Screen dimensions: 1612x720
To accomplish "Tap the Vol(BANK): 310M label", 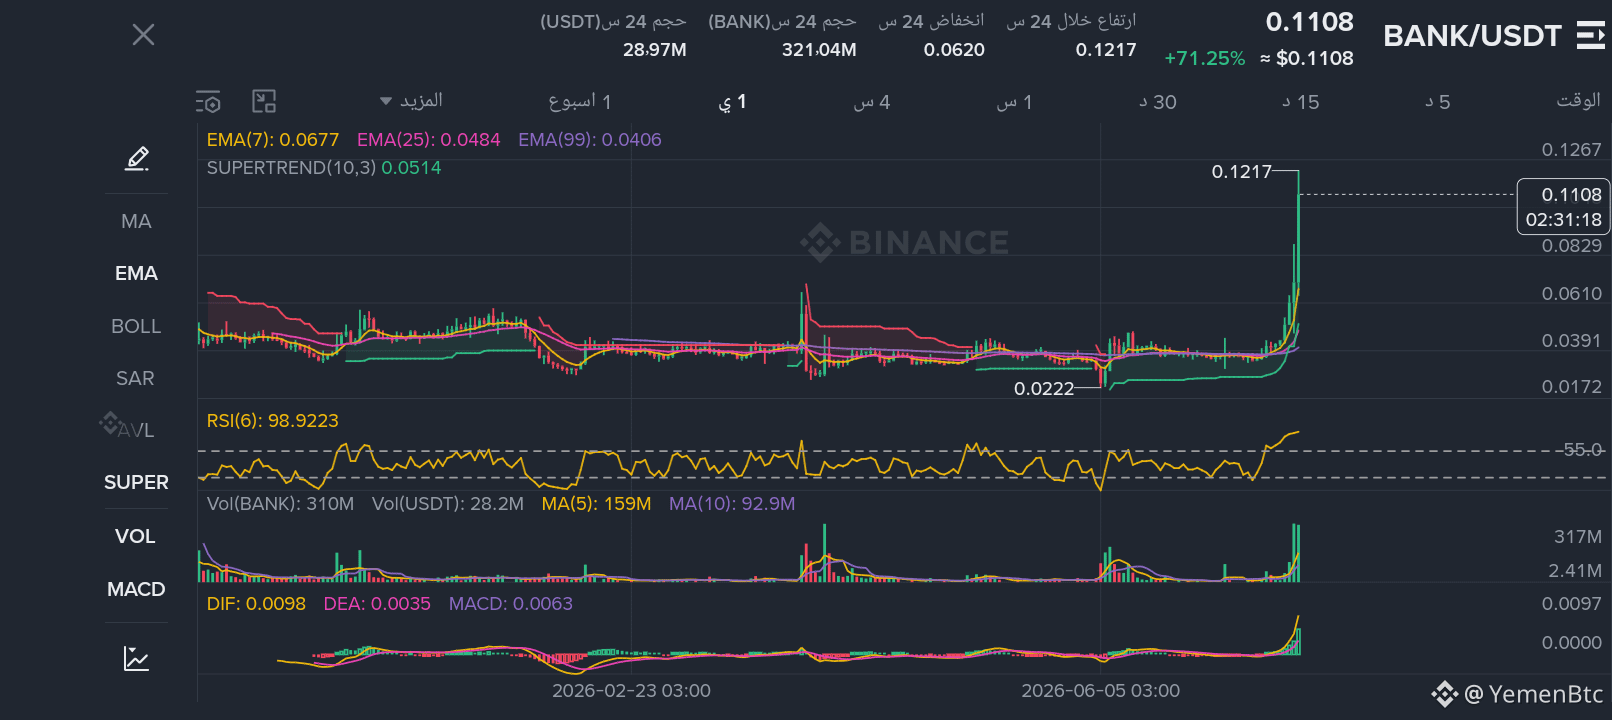I will click(280, 504).
